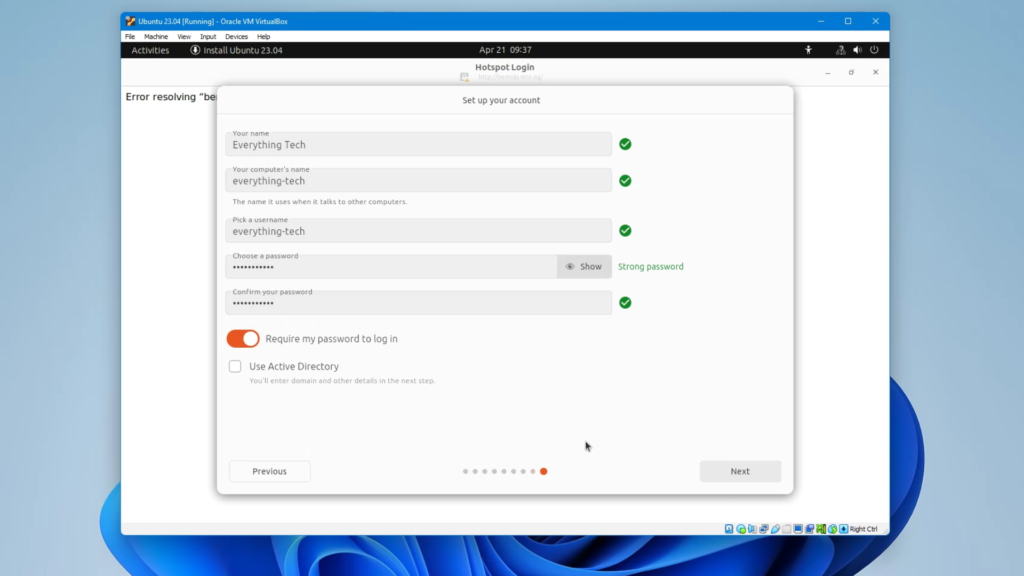Open the Input menu in VirtualBox
This screenshot has height=576, width=1024.
[208, 37]
